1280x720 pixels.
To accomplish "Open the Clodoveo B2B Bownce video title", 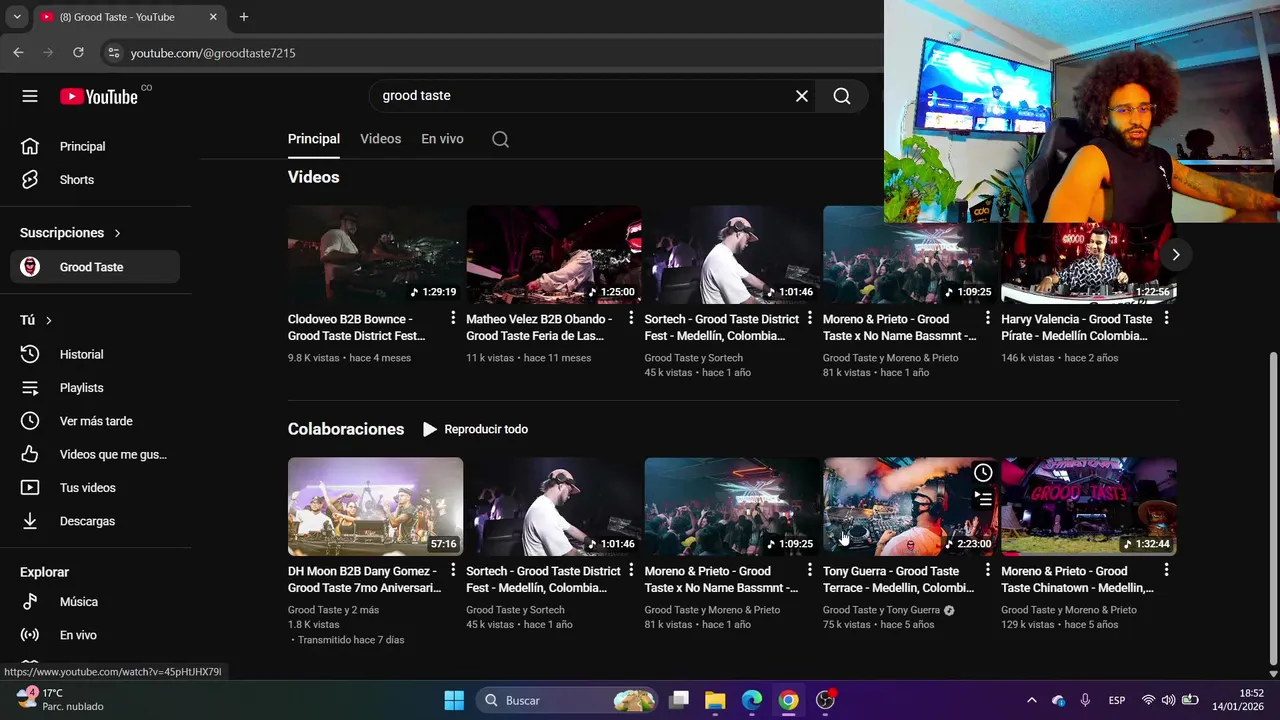I will (x=356, y=327).
